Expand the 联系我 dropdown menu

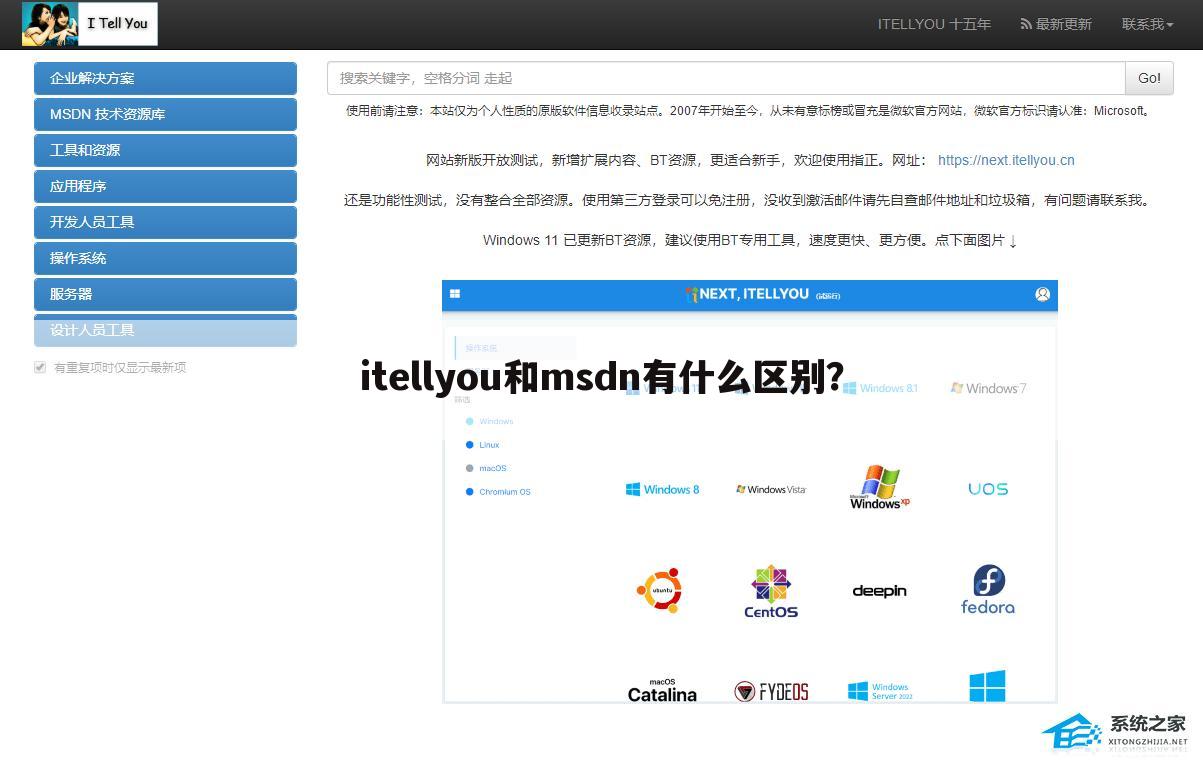click(1147, 24)
